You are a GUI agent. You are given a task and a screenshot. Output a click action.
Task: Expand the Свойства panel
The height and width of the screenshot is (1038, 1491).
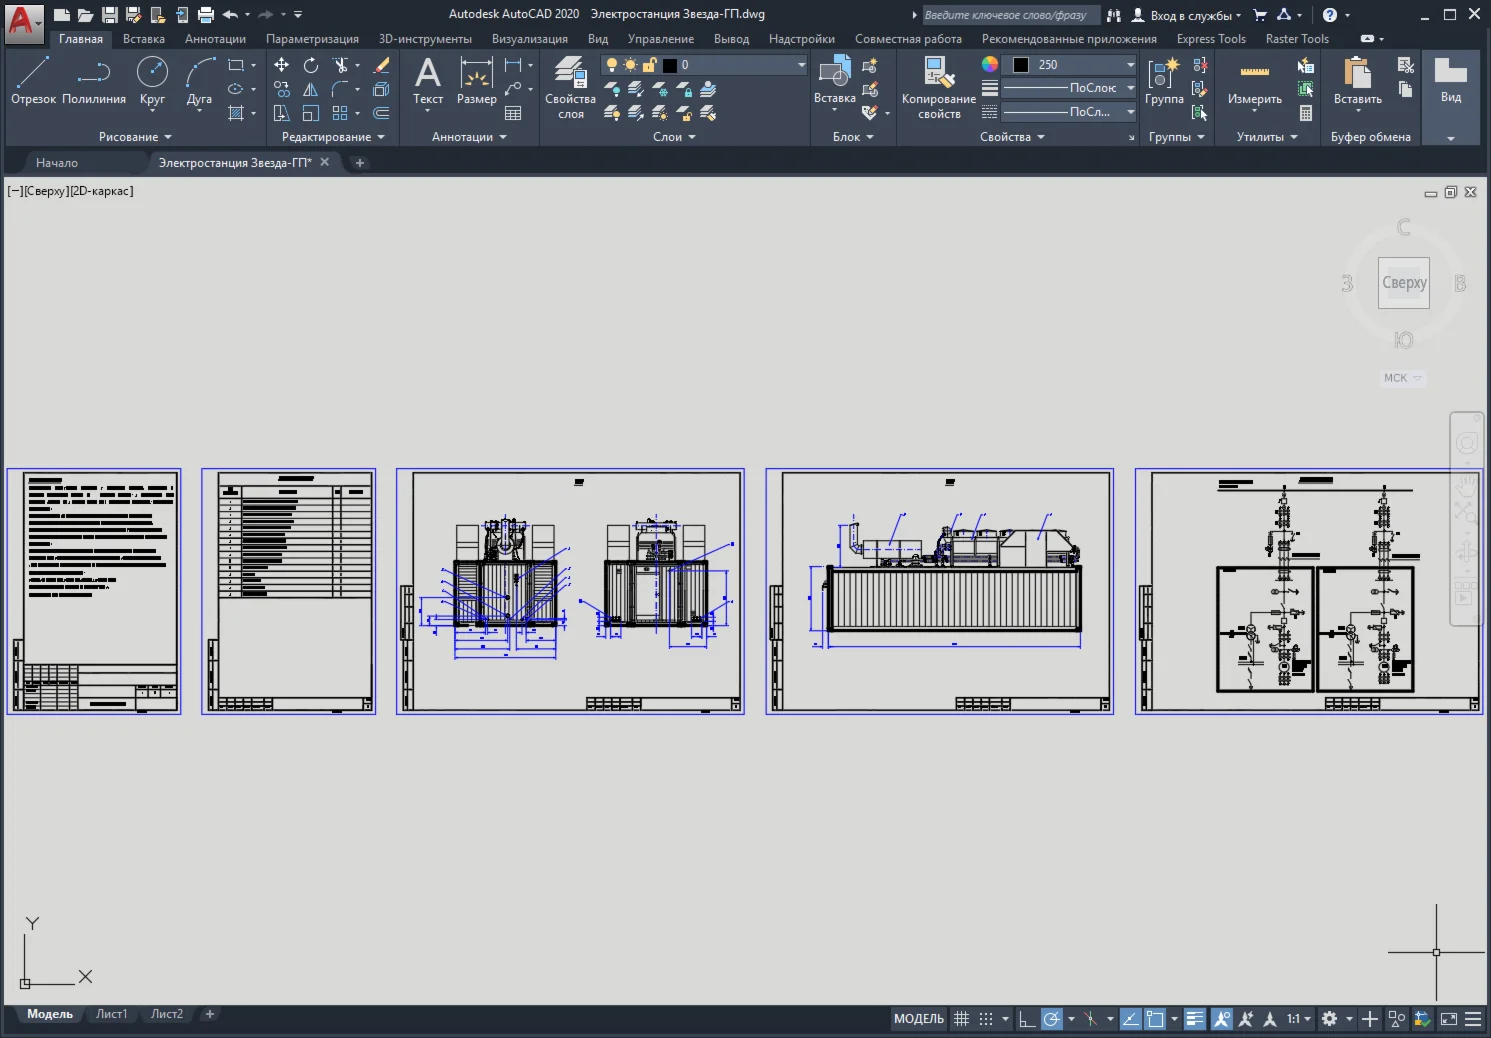click(x=1012, y=137)
